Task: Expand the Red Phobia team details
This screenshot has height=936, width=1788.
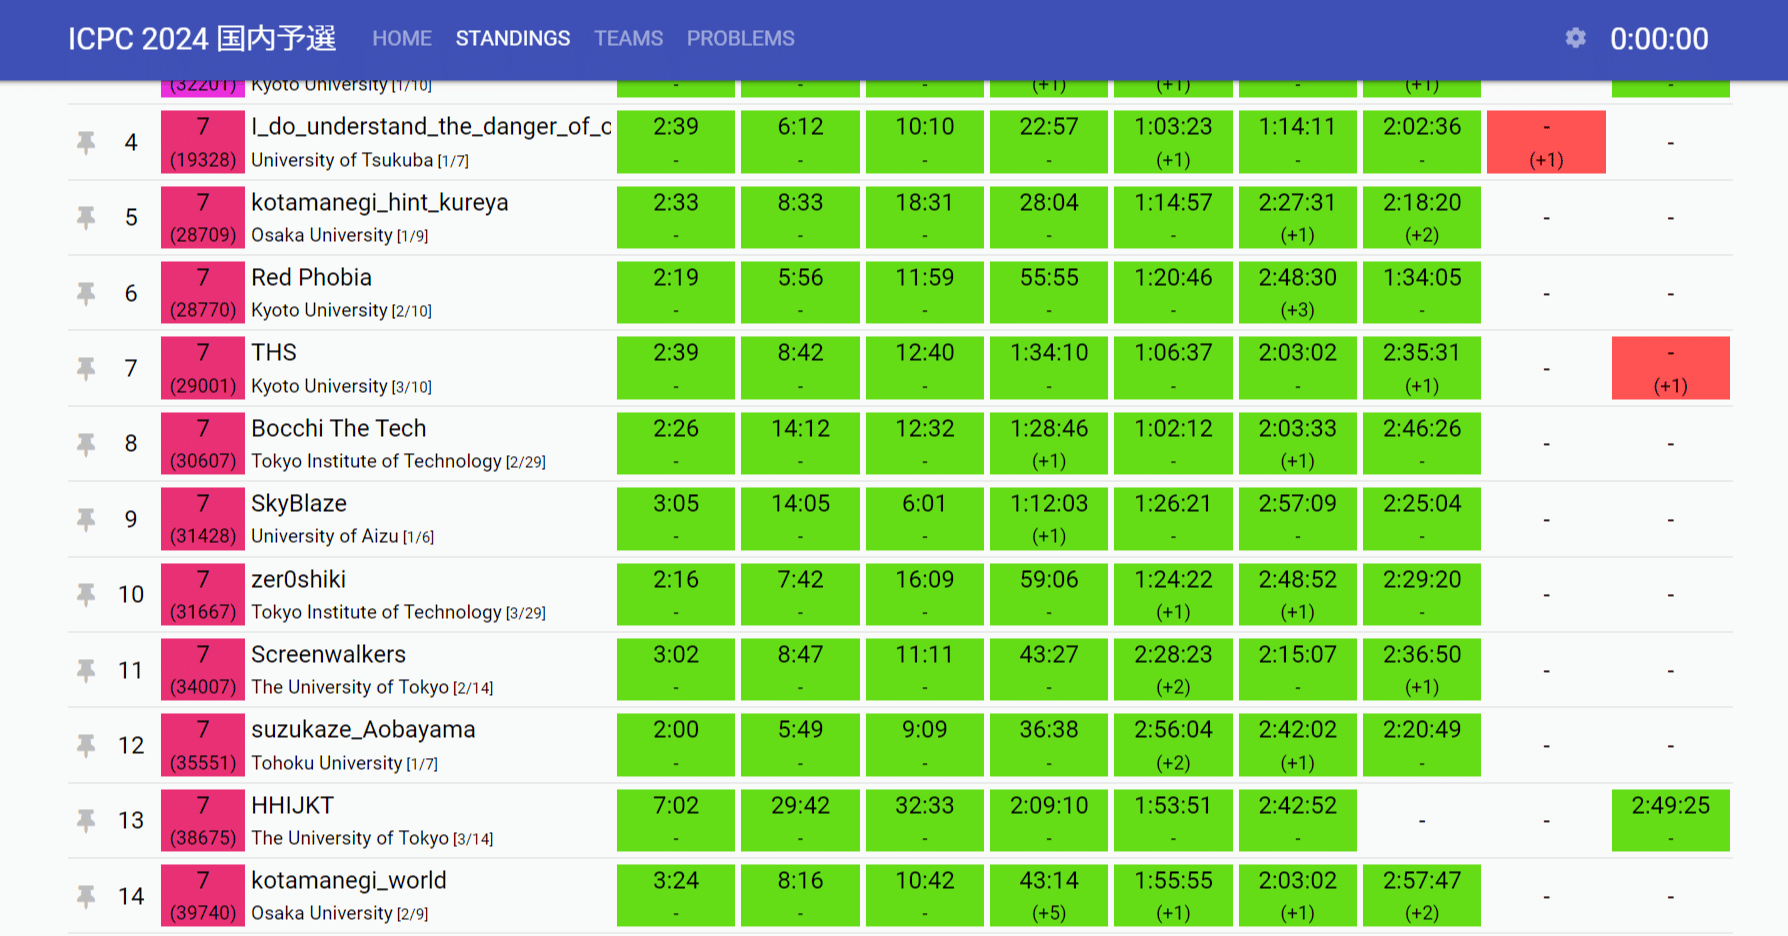Action: coord(311,278)
